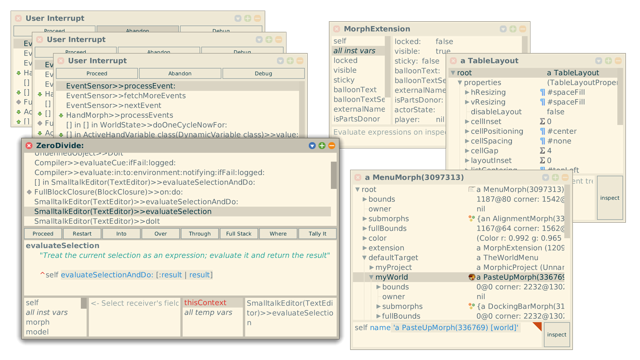Expand the MenuMorph explorer window via green icon
Viewport: 640px width, 360px height.
pyautogui.click(x=555, y=178)
